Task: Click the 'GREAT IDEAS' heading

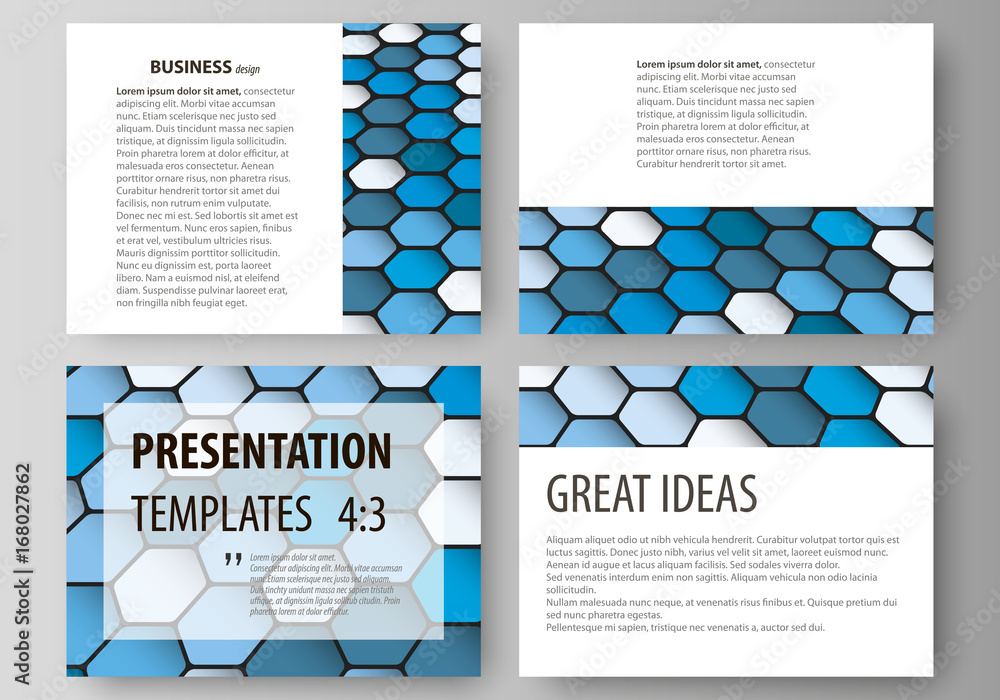Action: click(651, 494)
